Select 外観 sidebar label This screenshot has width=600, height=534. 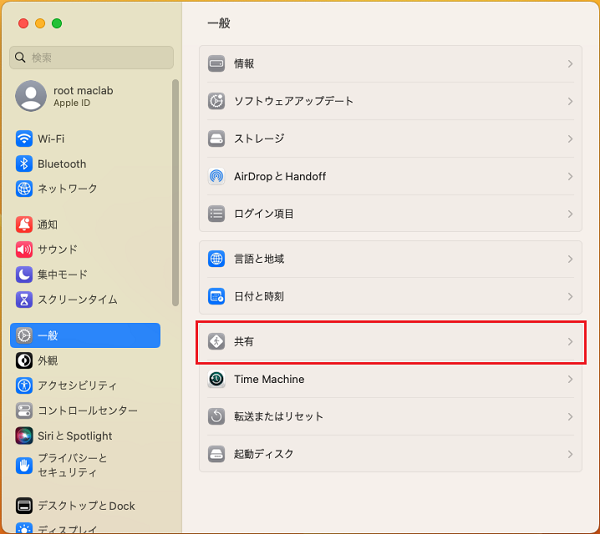(48, 360)
